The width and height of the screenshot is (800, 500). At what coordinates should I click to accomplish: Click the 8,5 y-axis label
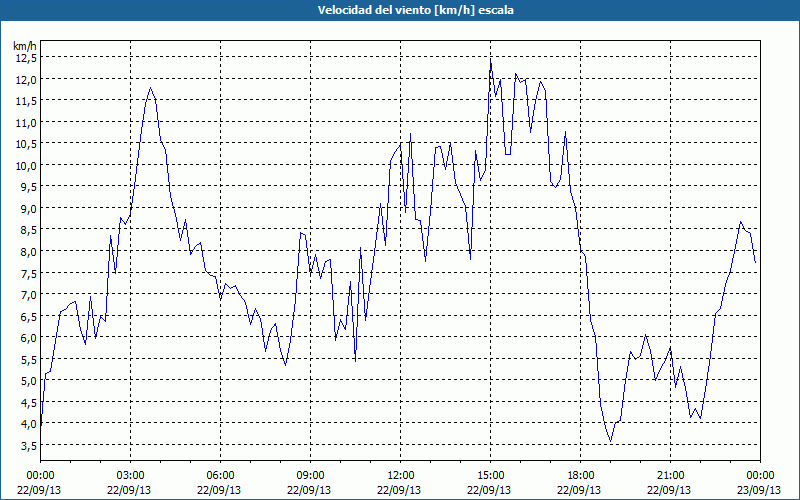click(29, 230)
